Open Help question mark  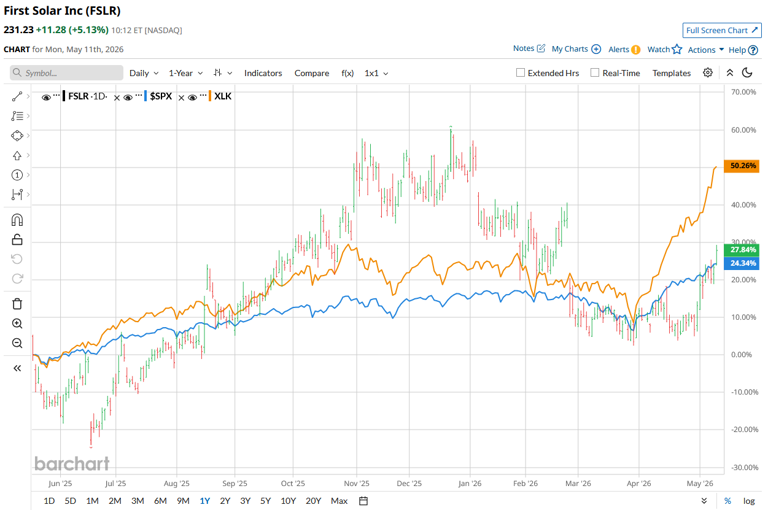753,50
